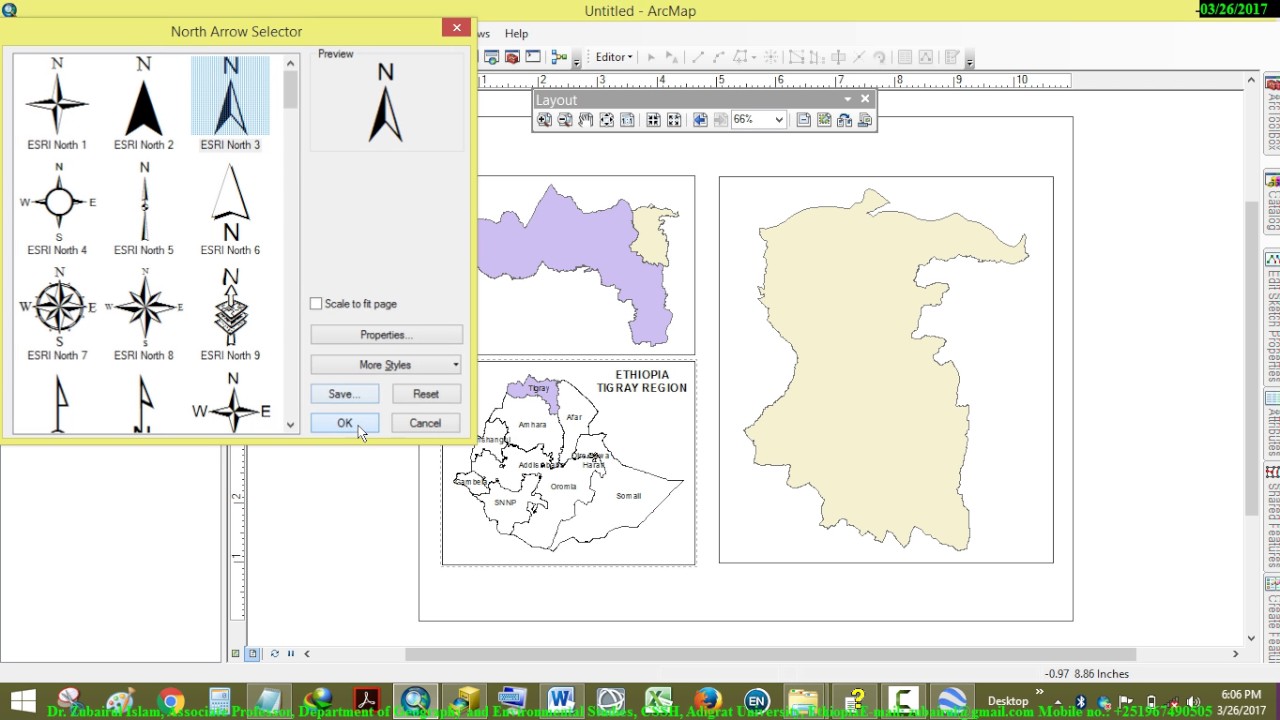Screen dimensions: 1280x720
Task: Click Data Driven Pages setup icon
Action: [x=865, y=120]
